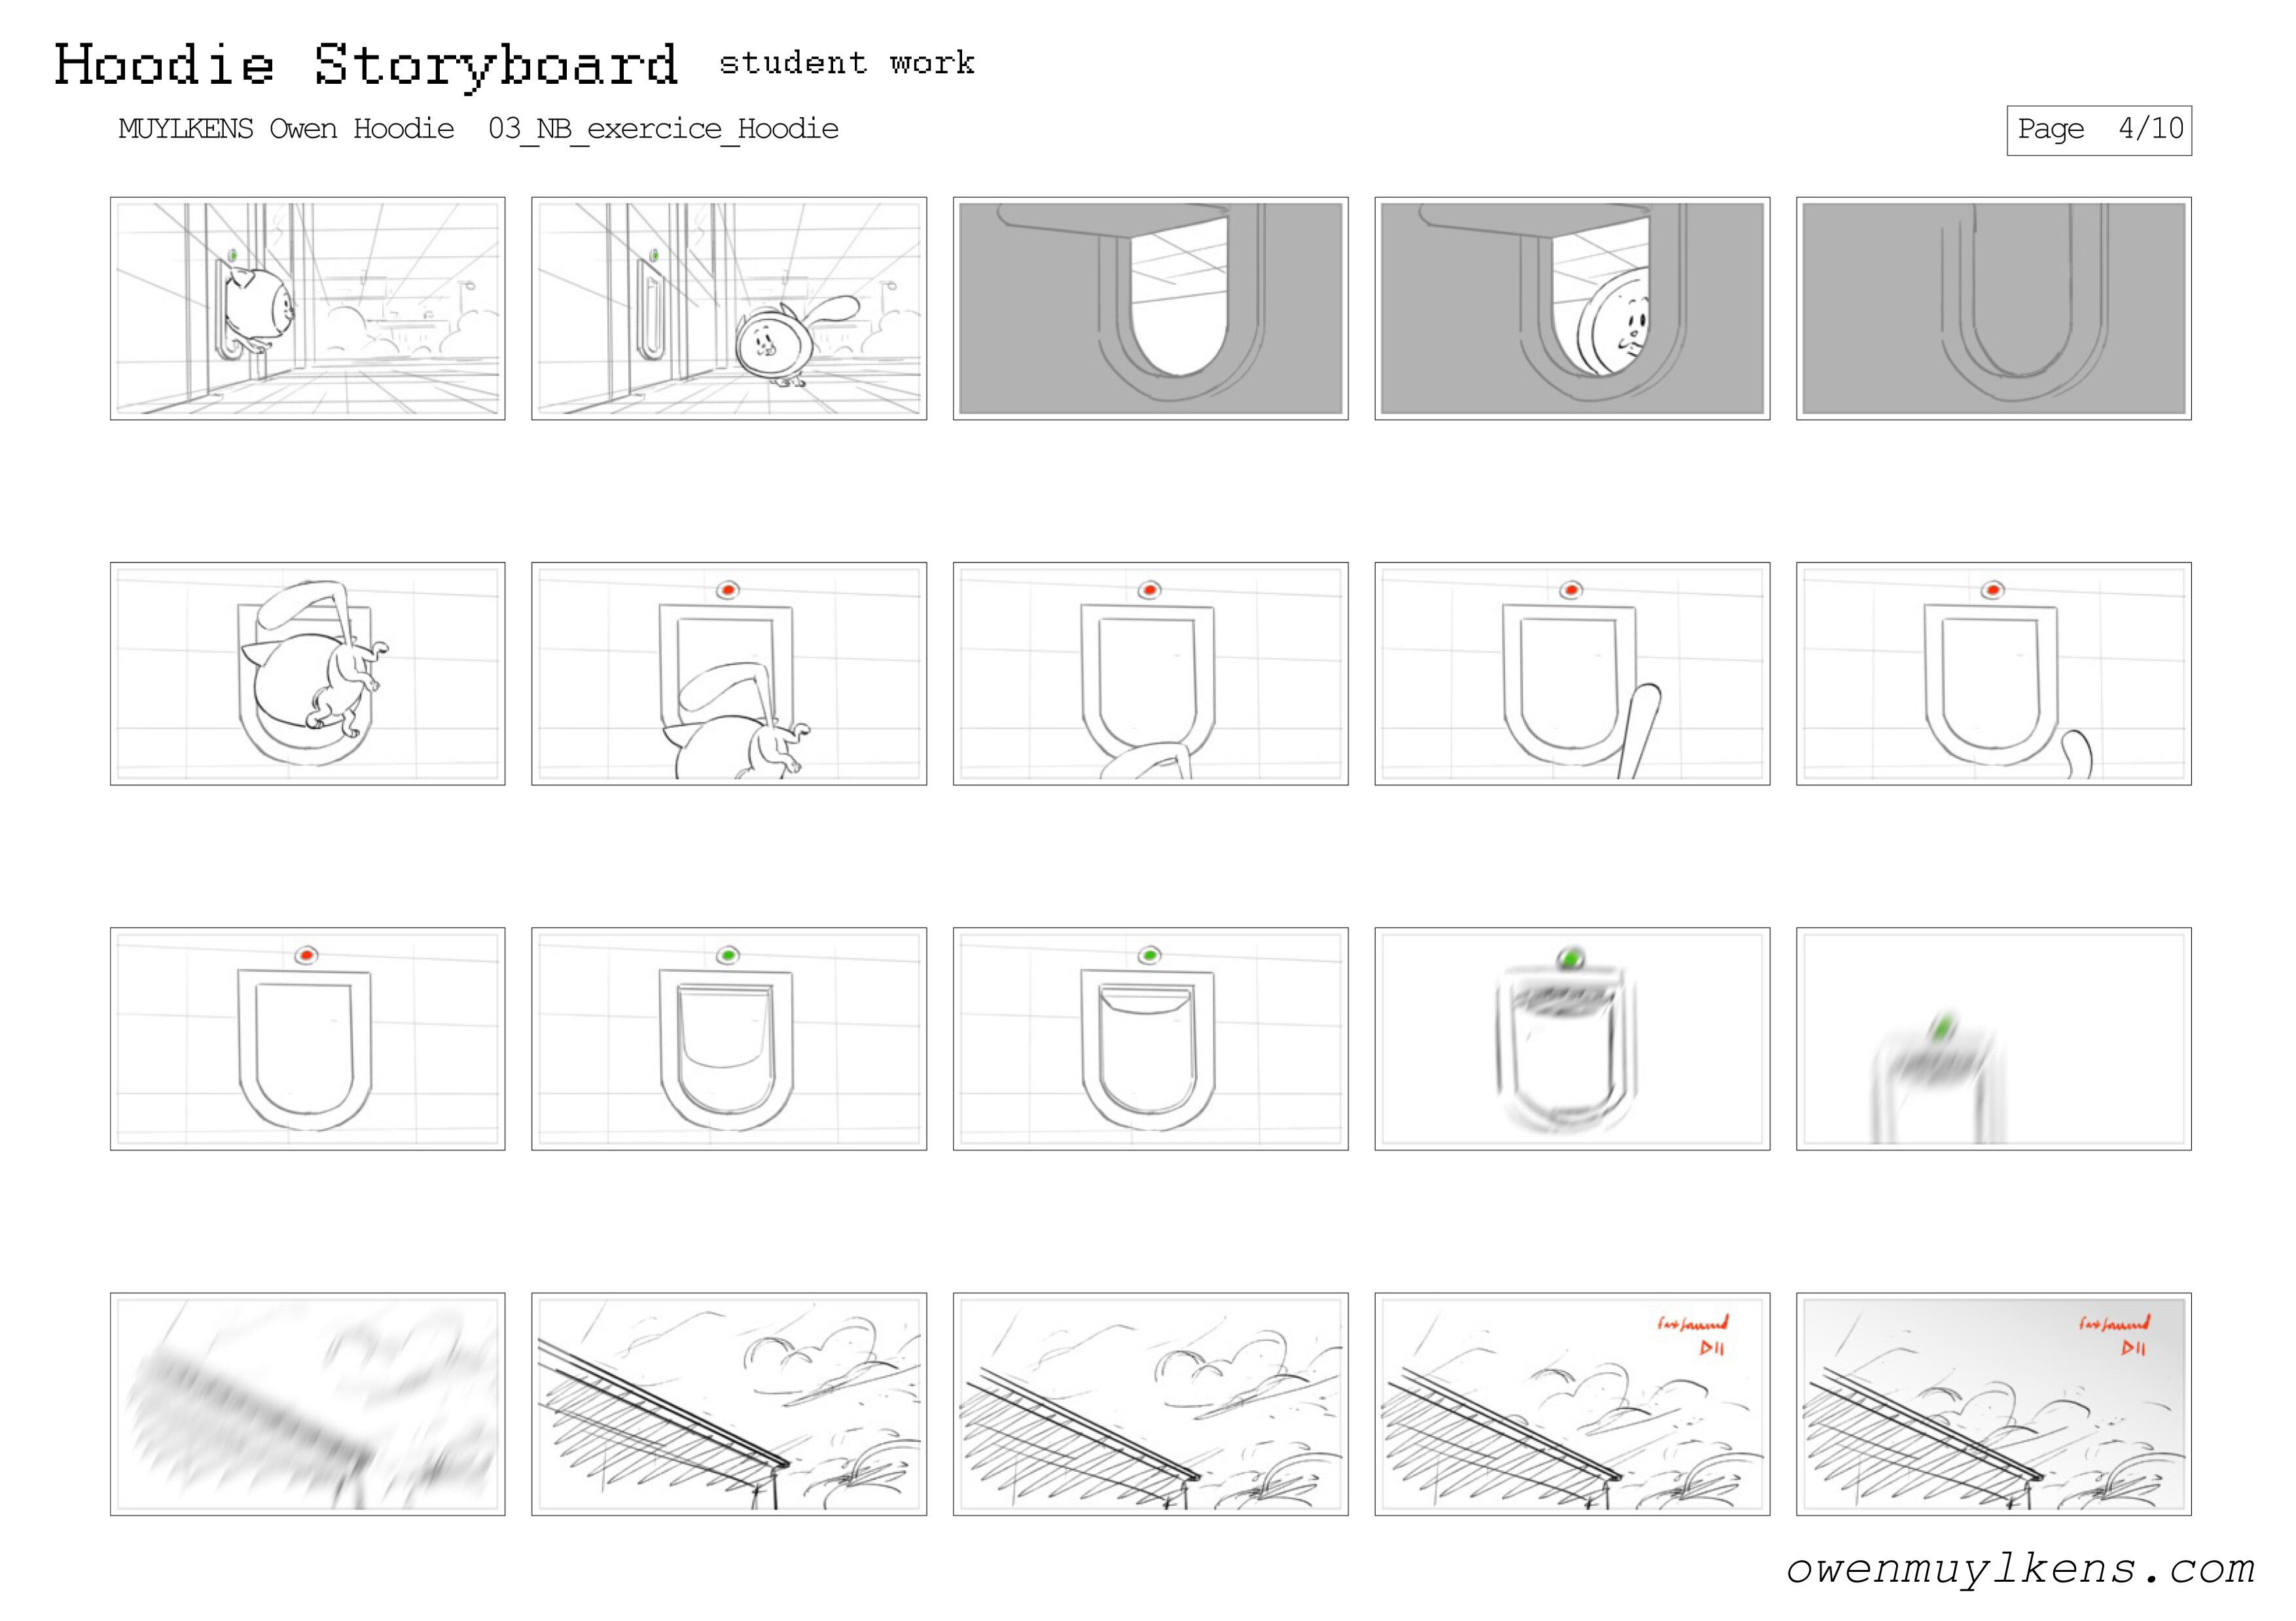Viewport: 2296px width, 1621px height.
Task: Select the 03_NB_exercice_Hoodie filename text
Action: (x=663, y=129)
